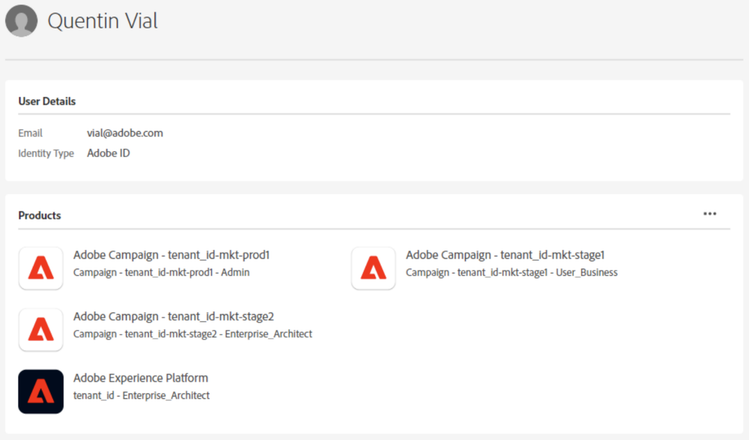Open Adobe Campaign - tenant_id-mkt-stage1 product title
This screenshot has width=750, height=440.
505,255
